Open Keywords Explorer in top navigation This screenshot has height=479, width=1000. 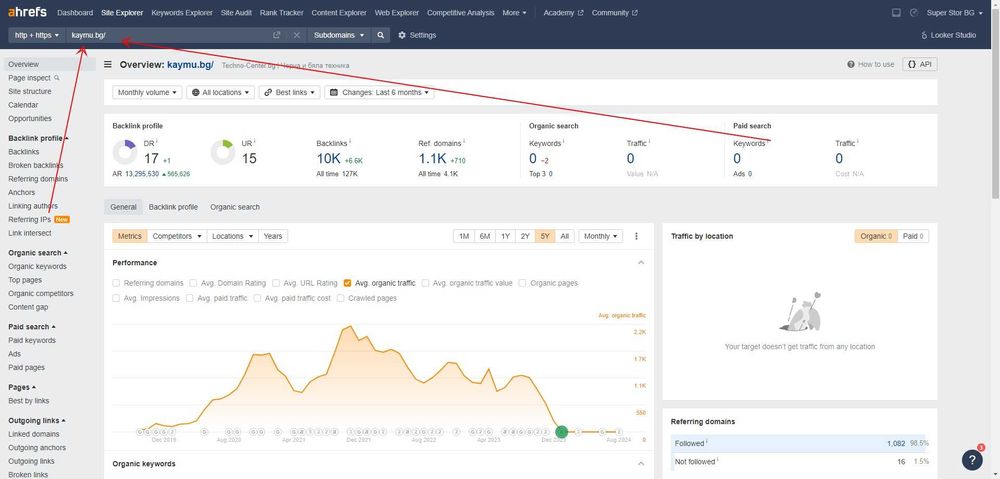[182, 13]
